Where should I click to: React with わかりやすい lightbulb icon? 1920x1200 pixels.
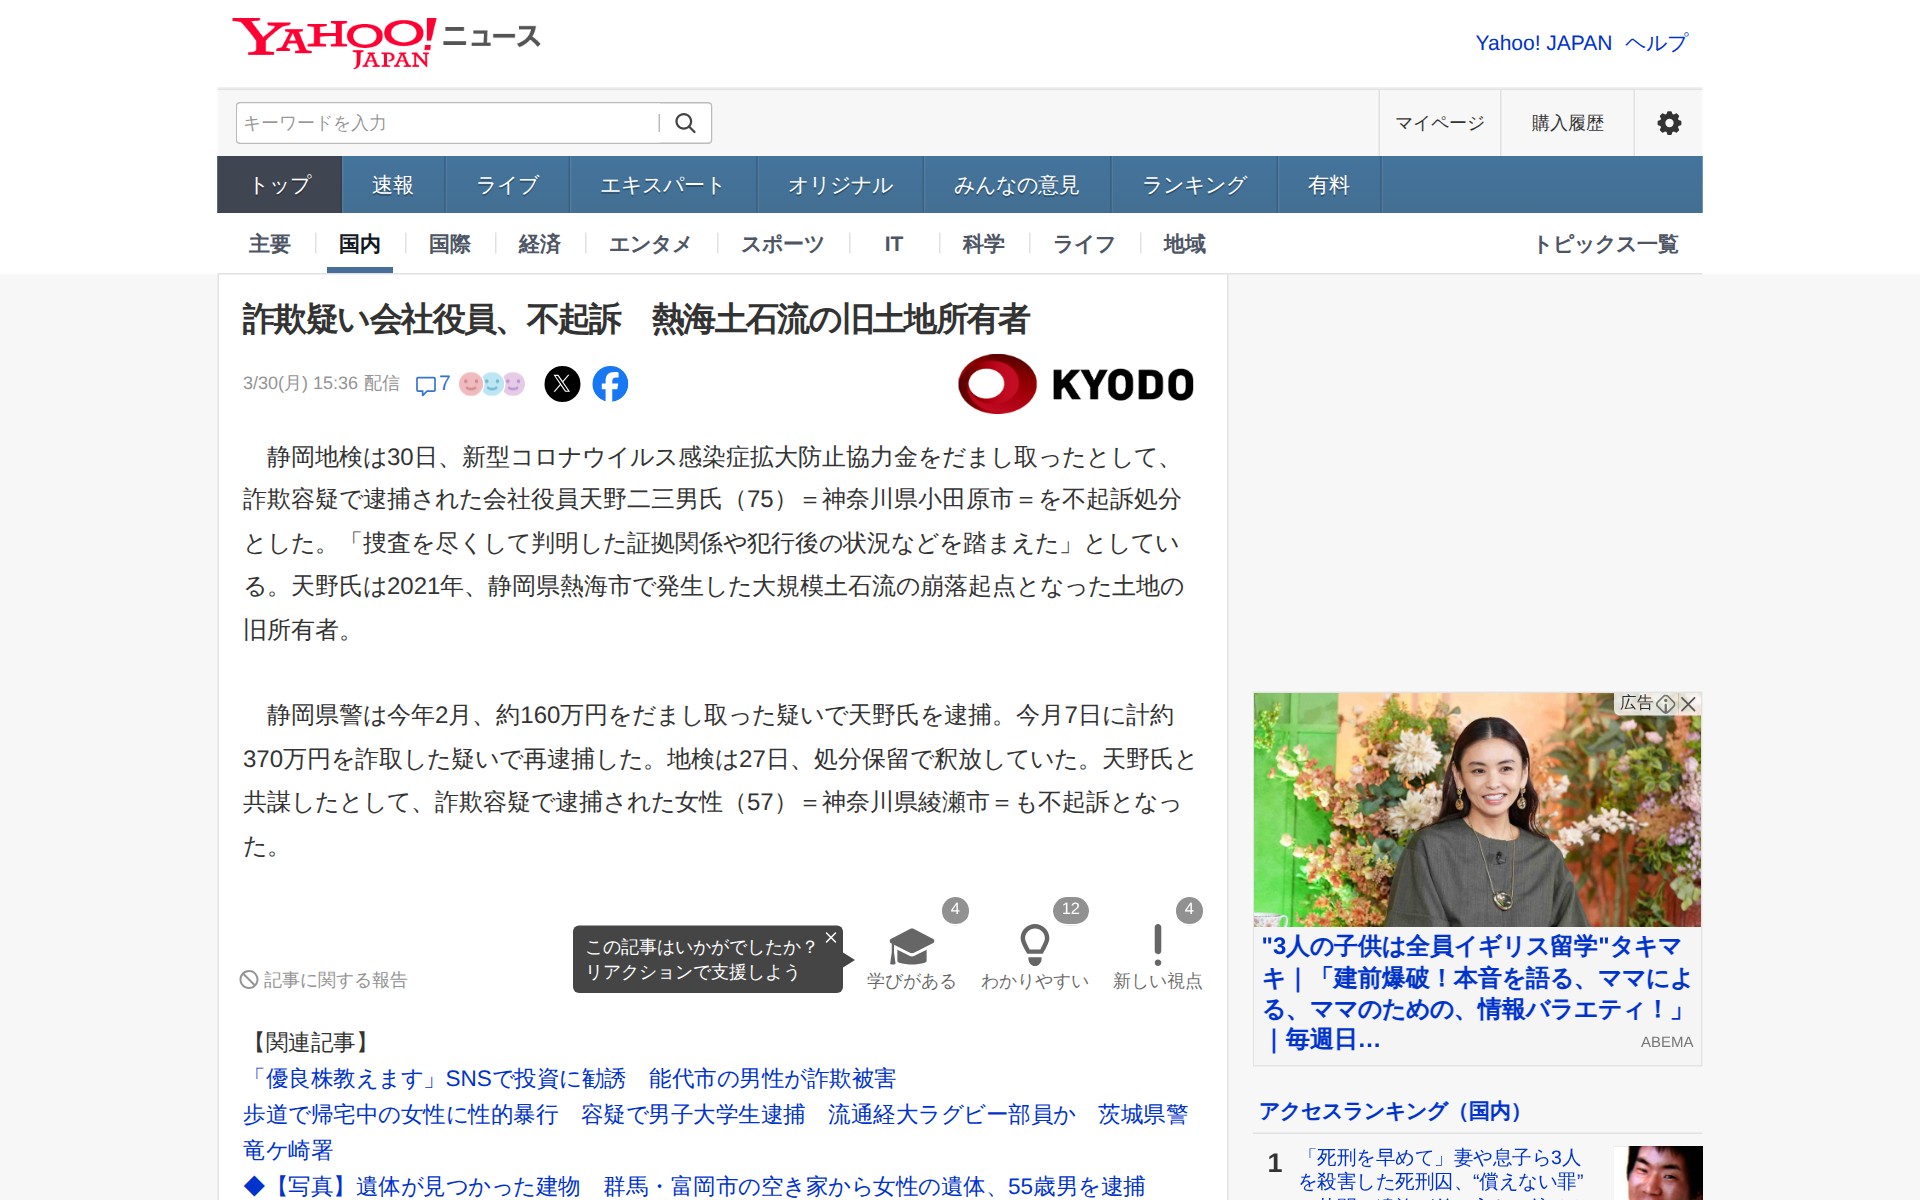click(x=1034, y=946)
